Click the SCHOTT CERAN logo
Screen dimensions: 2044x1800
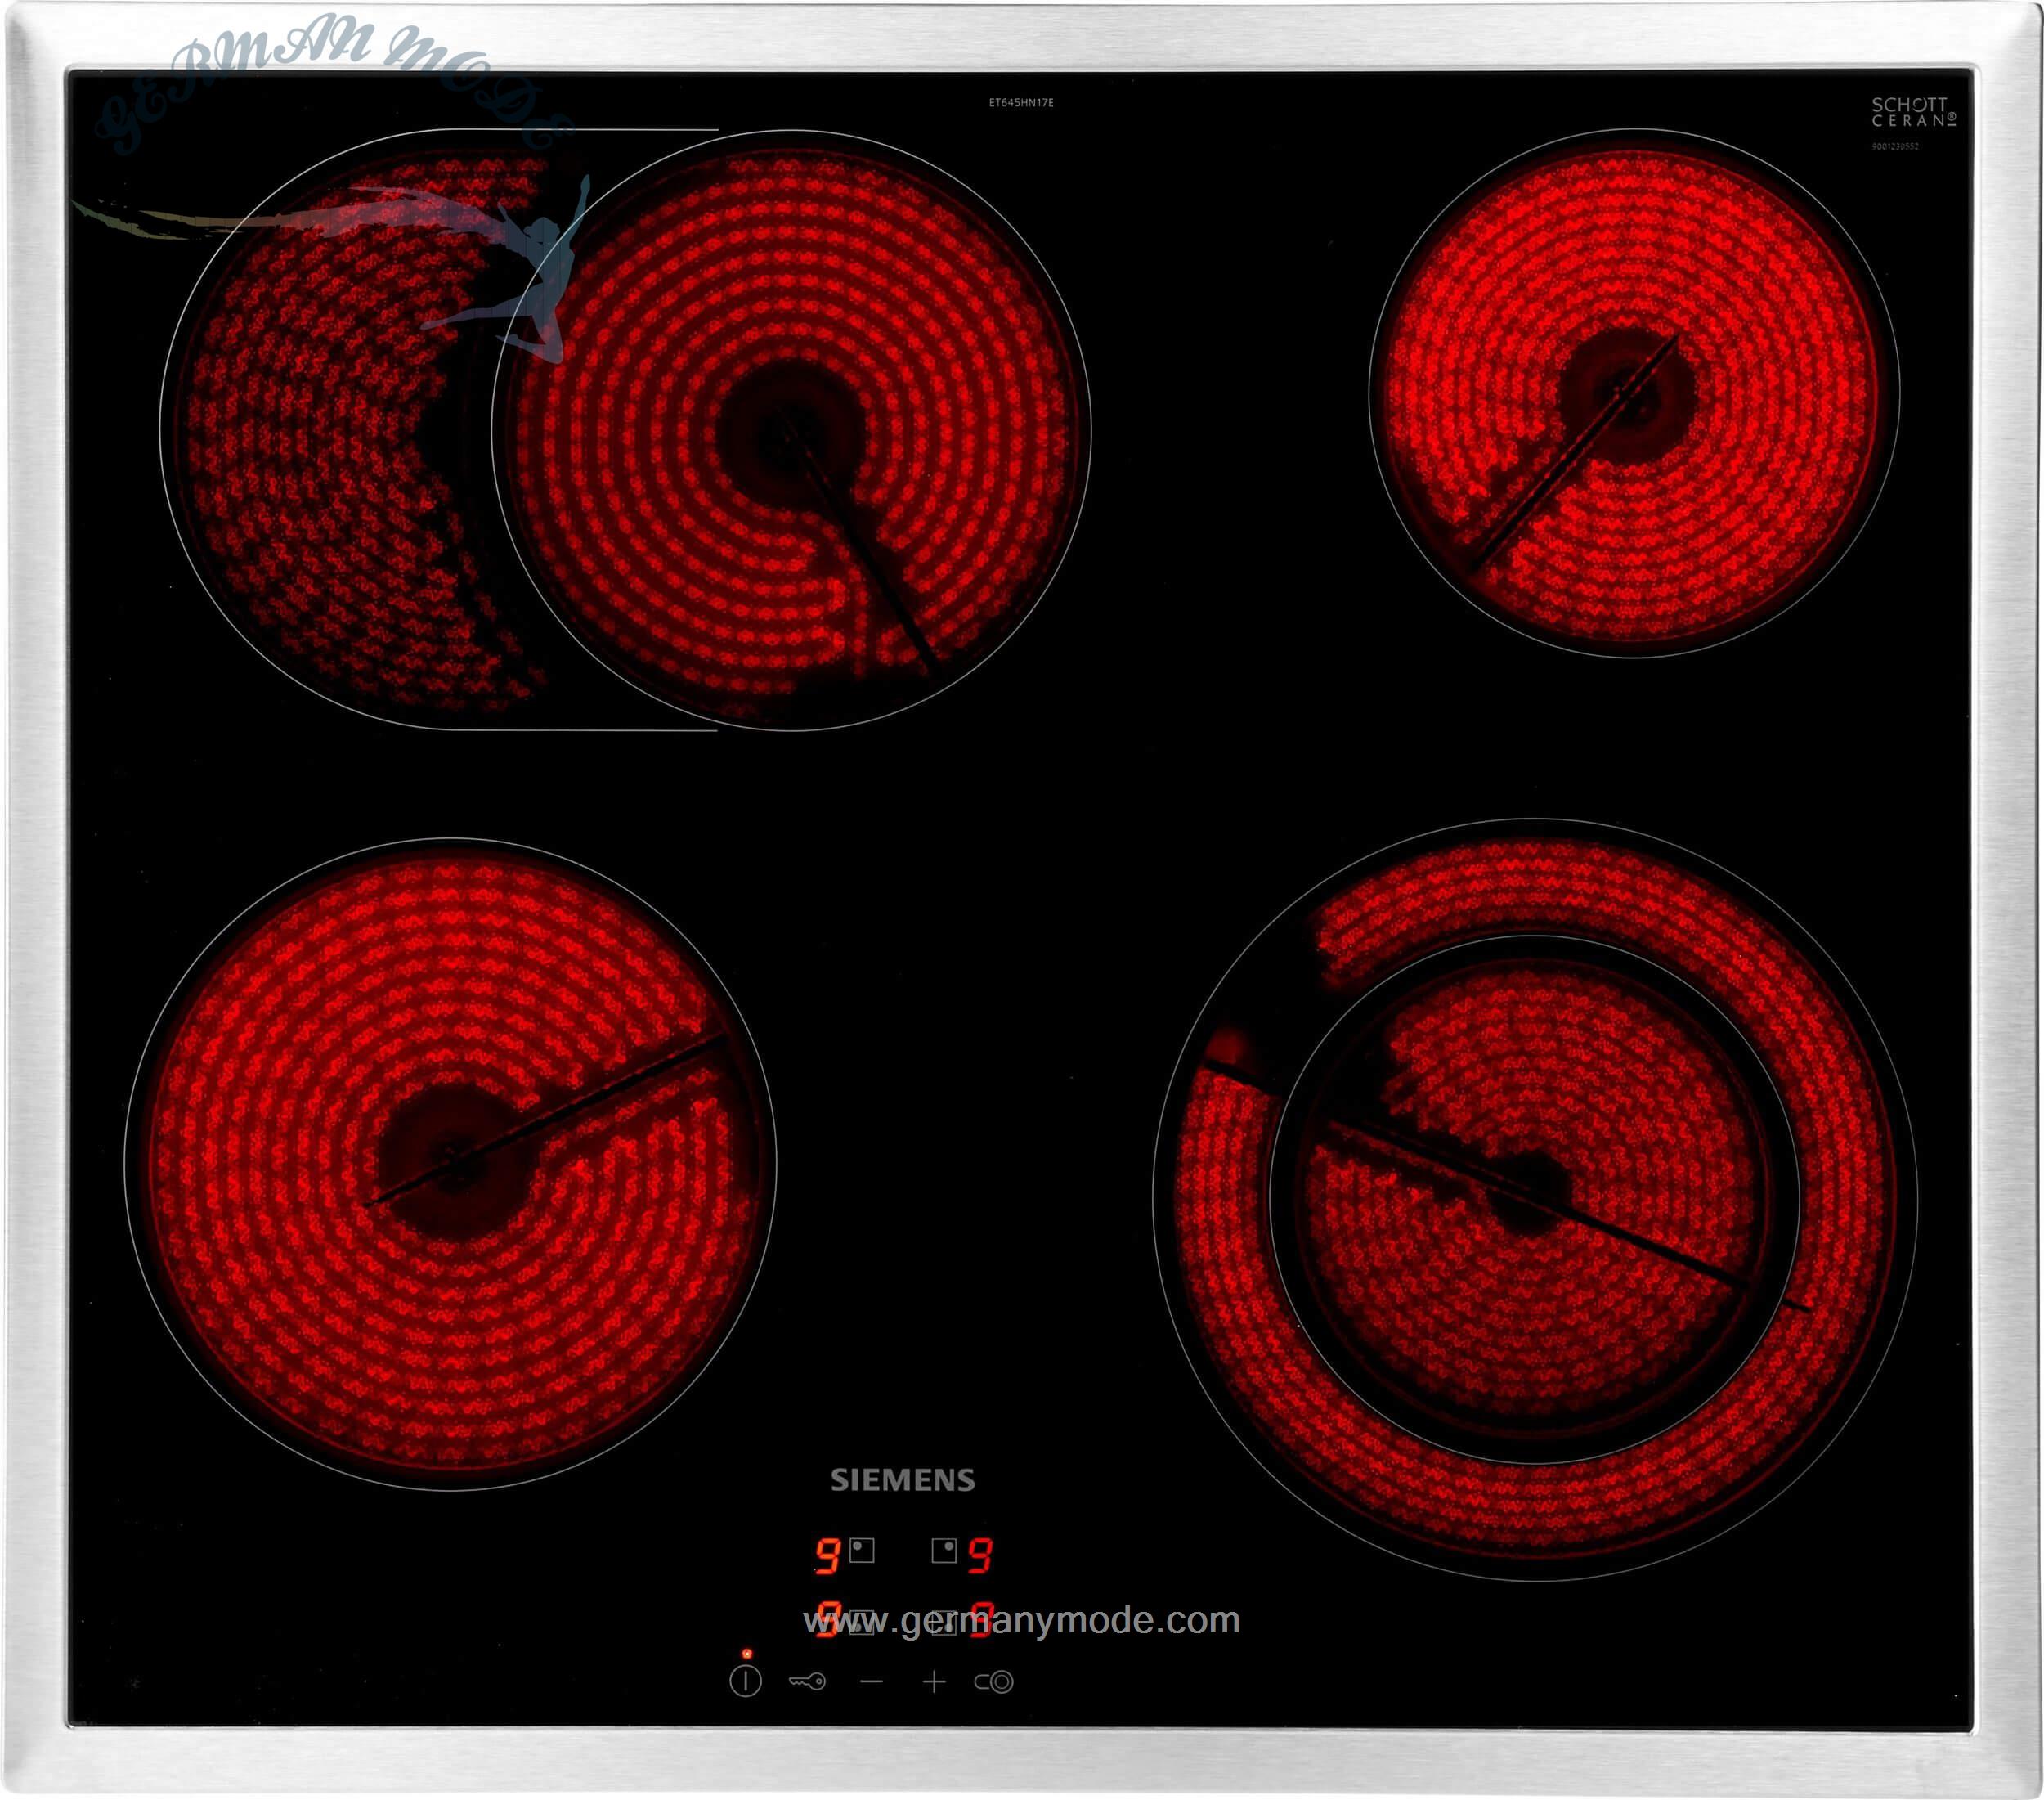(1914, 112)
